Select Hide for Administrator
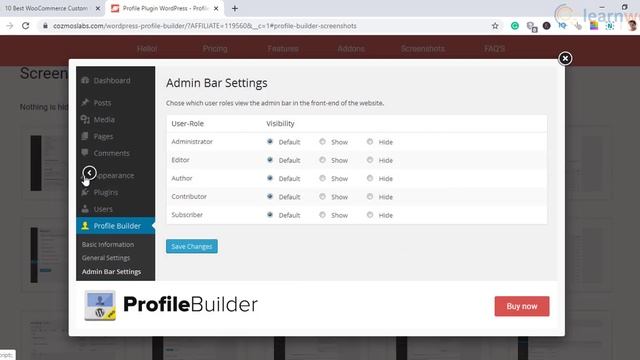The width and height of the screenshot is (640, 360). click(370, 142)
